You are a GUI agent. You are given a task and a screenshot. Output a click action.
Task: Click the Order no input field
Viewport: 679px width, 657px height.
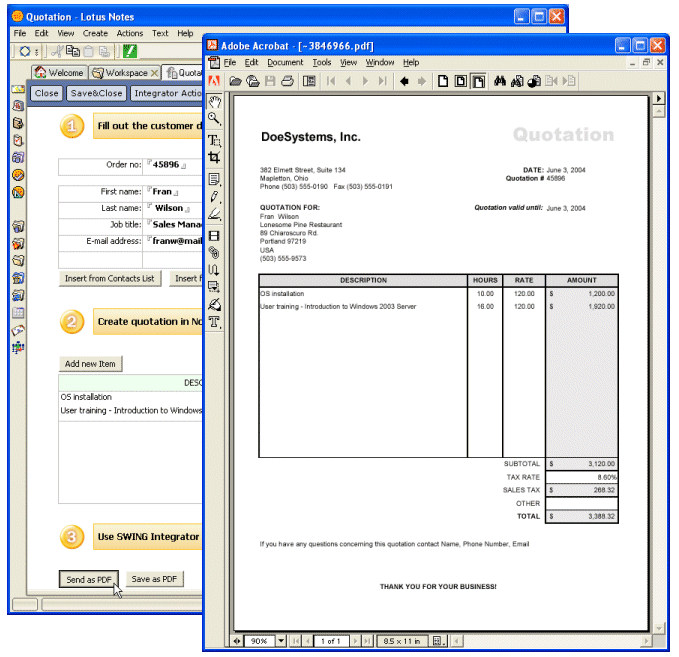(x=175, y=165)
